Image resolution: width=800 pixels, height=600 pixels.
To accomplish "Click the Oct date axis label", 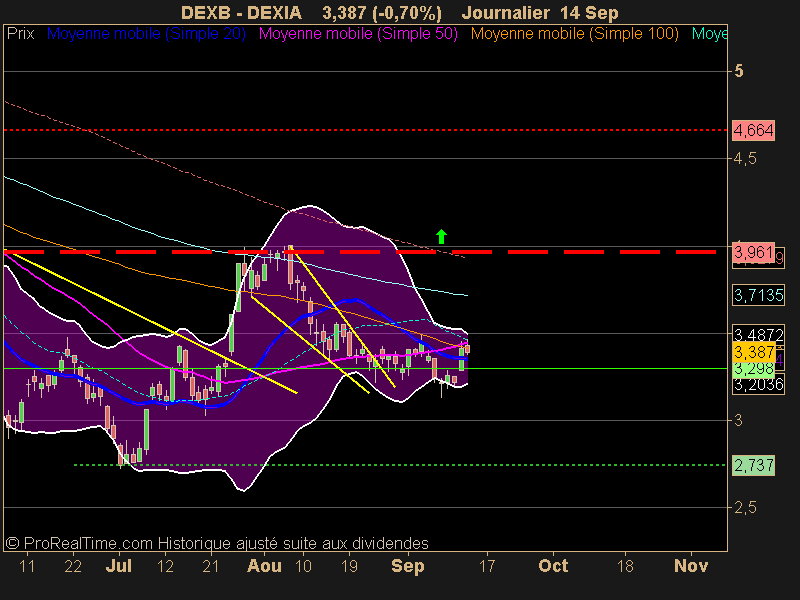I will coord(553,566).
